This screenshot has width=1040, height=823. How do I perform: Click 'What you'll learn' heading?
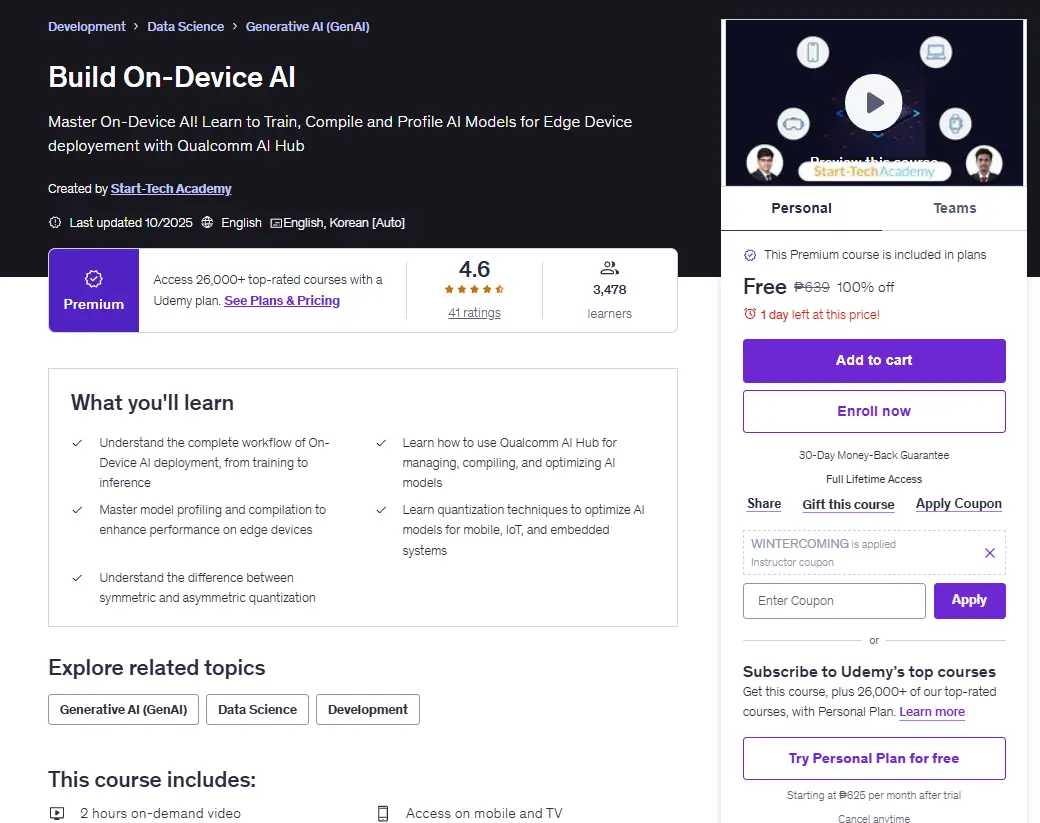coord(153,403)
